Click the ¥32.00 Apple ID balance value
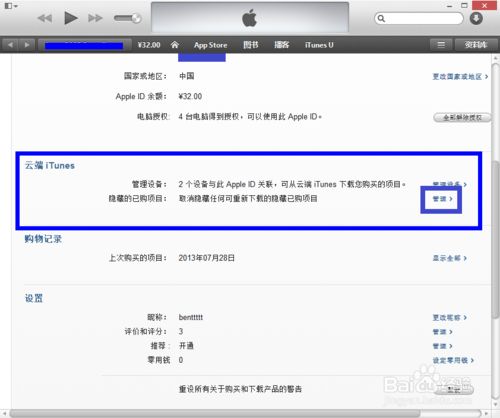The height and width of the screenshot is (418, 500). (190, 97)
